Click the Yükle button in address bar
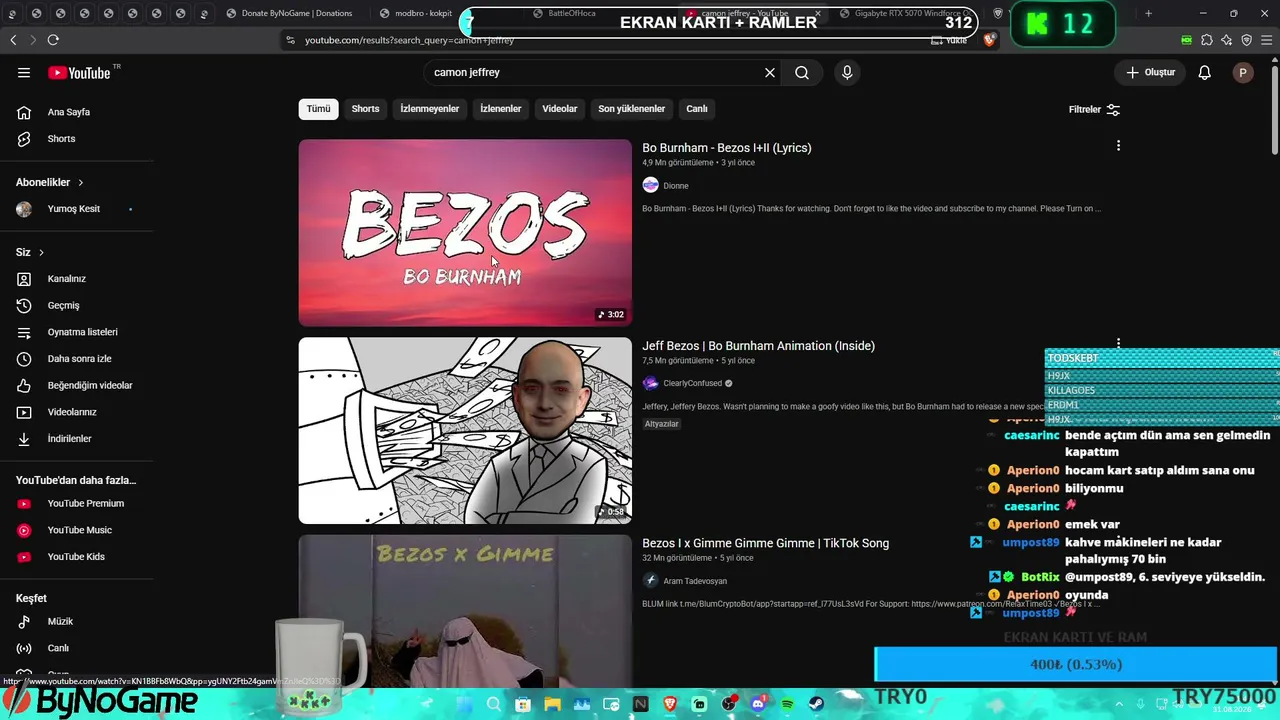 [x=947, y=40]
